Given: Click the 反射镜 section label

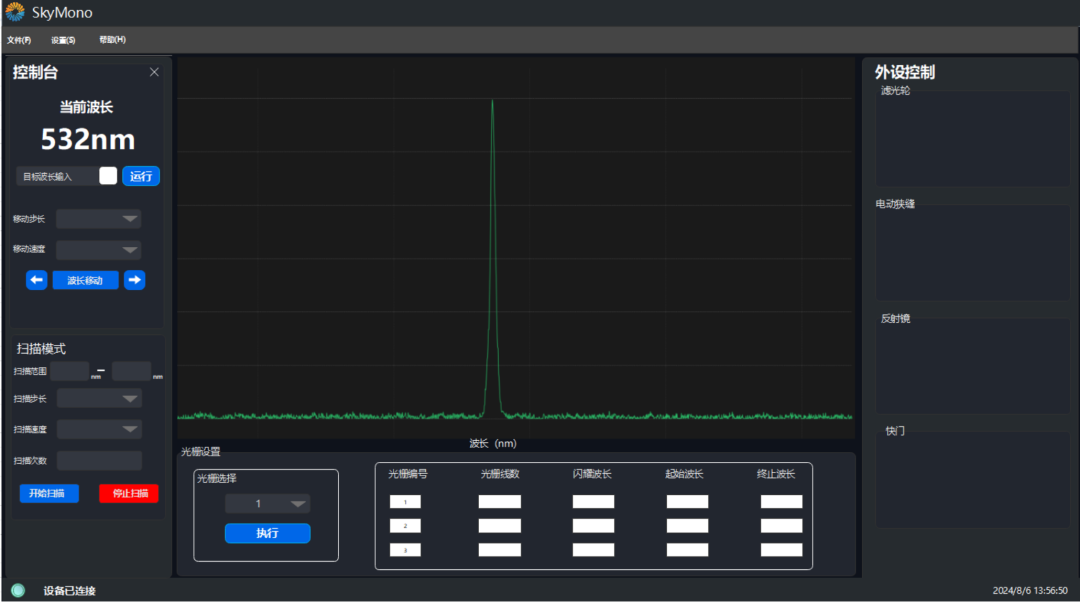Looking at the screenshot, I should (895, 318).
